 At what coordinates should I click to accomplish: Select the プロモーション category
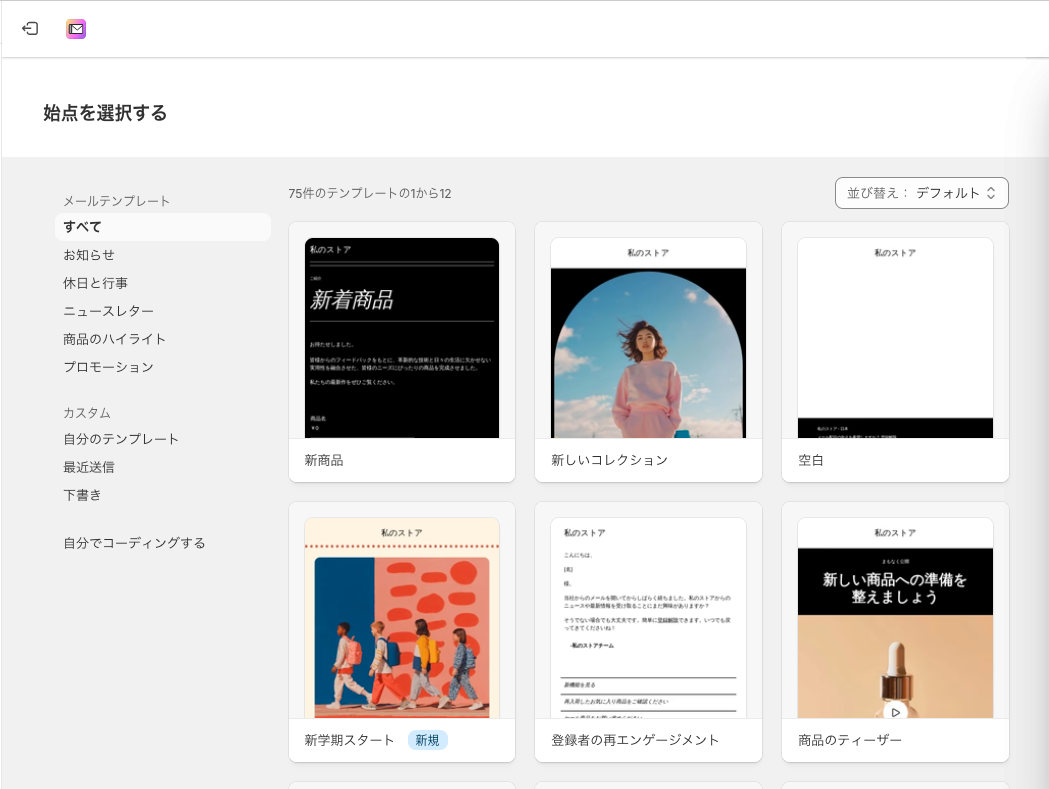[x=108, y=367]
